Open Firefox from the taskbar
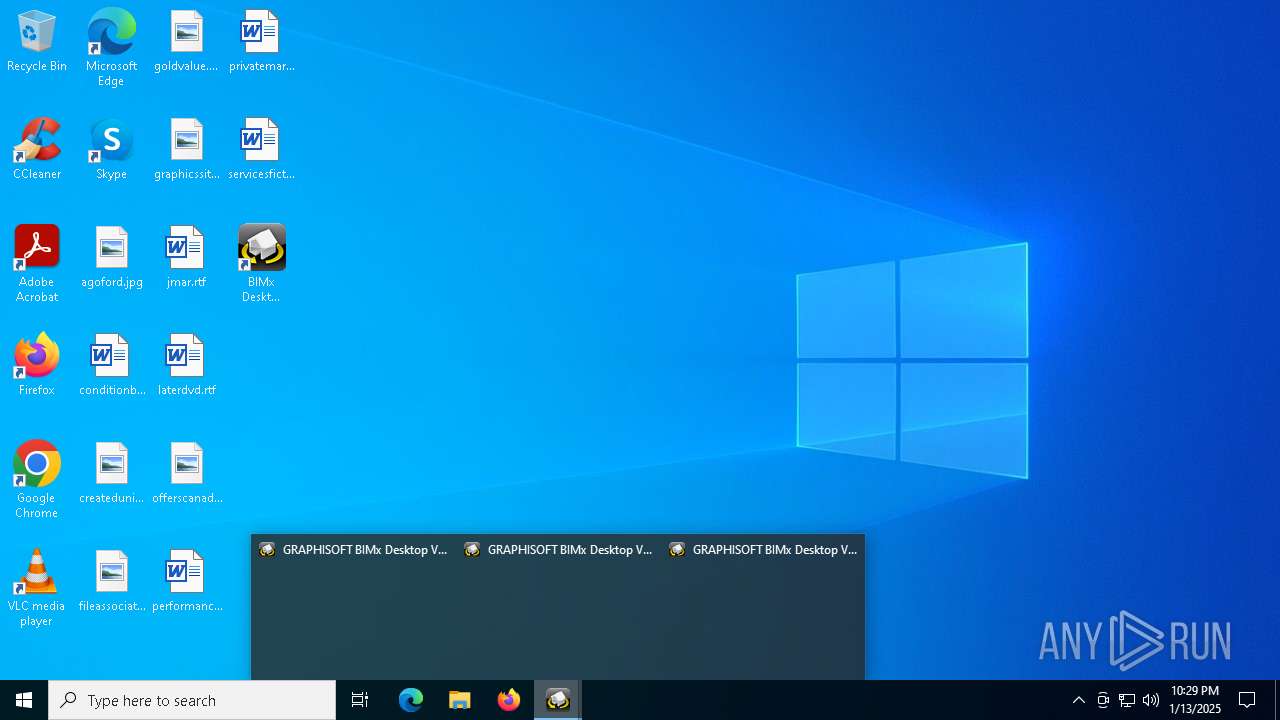 pos(509,700)
